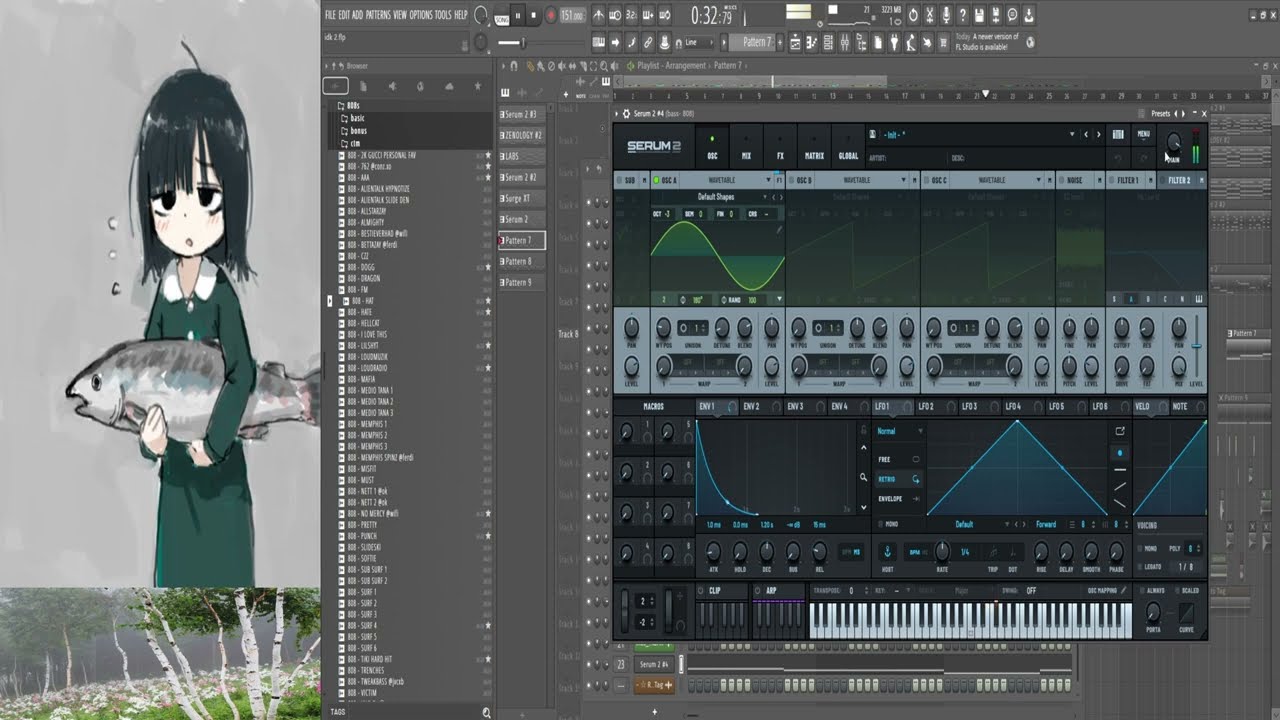1280x720 pixels.
Task: Switch to Serum FX tab
Action: pos(780,147)
